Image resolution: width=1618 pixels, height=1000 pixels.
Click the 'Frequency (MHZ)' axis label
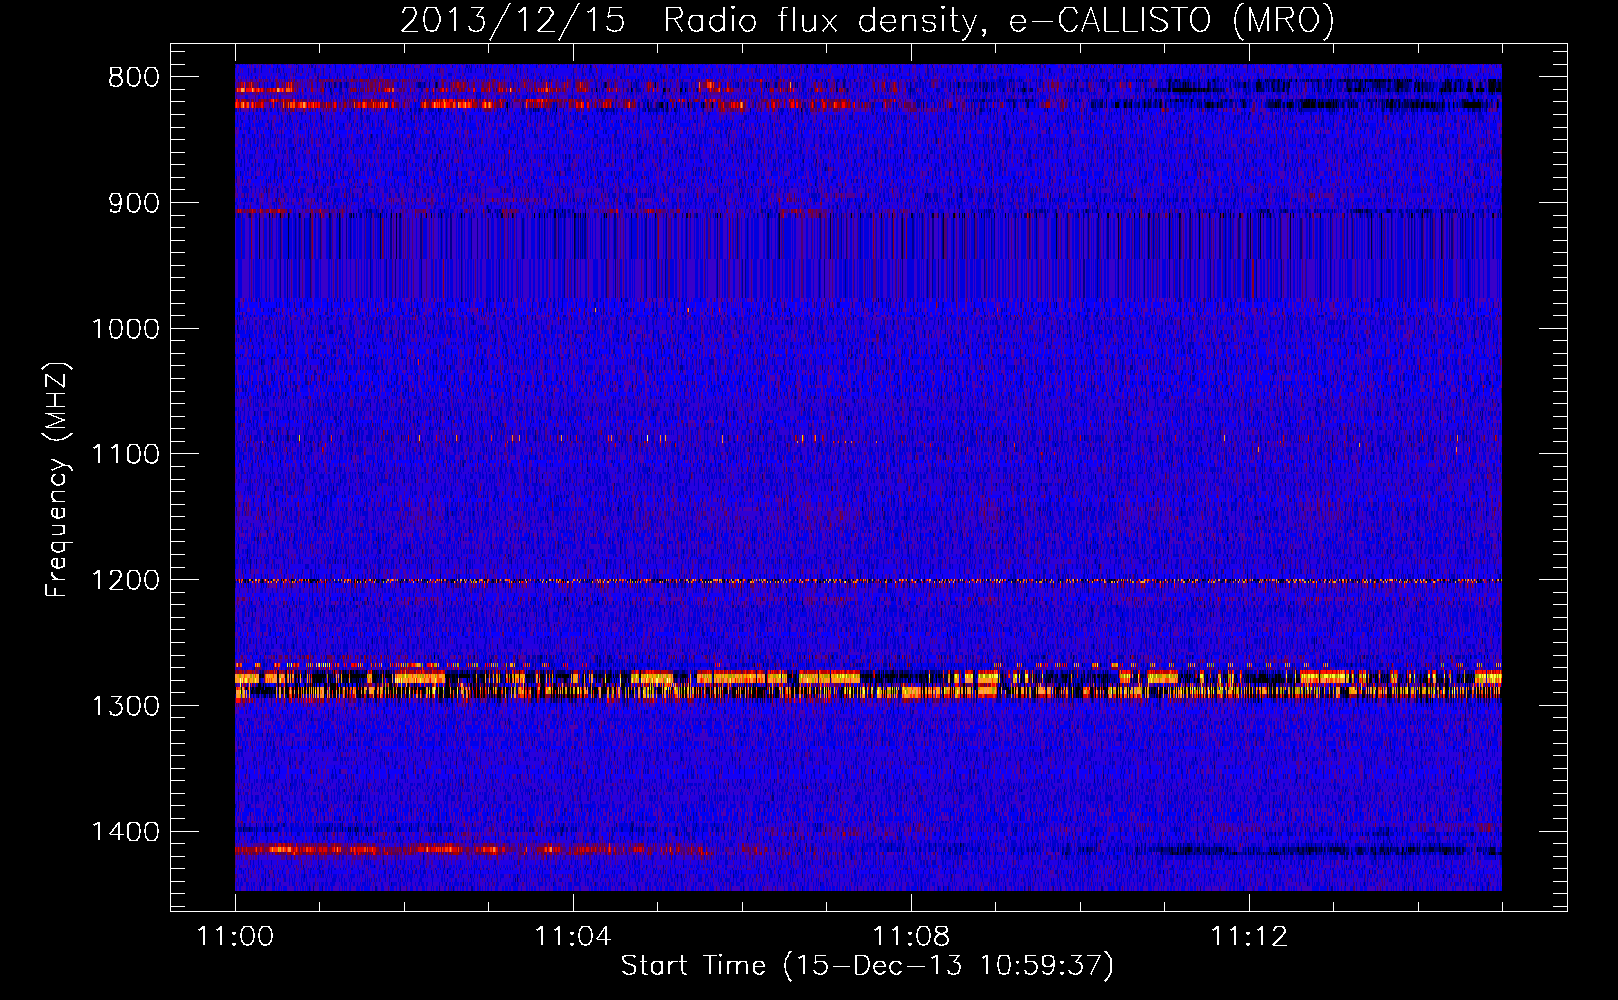[x=57, y=480]
